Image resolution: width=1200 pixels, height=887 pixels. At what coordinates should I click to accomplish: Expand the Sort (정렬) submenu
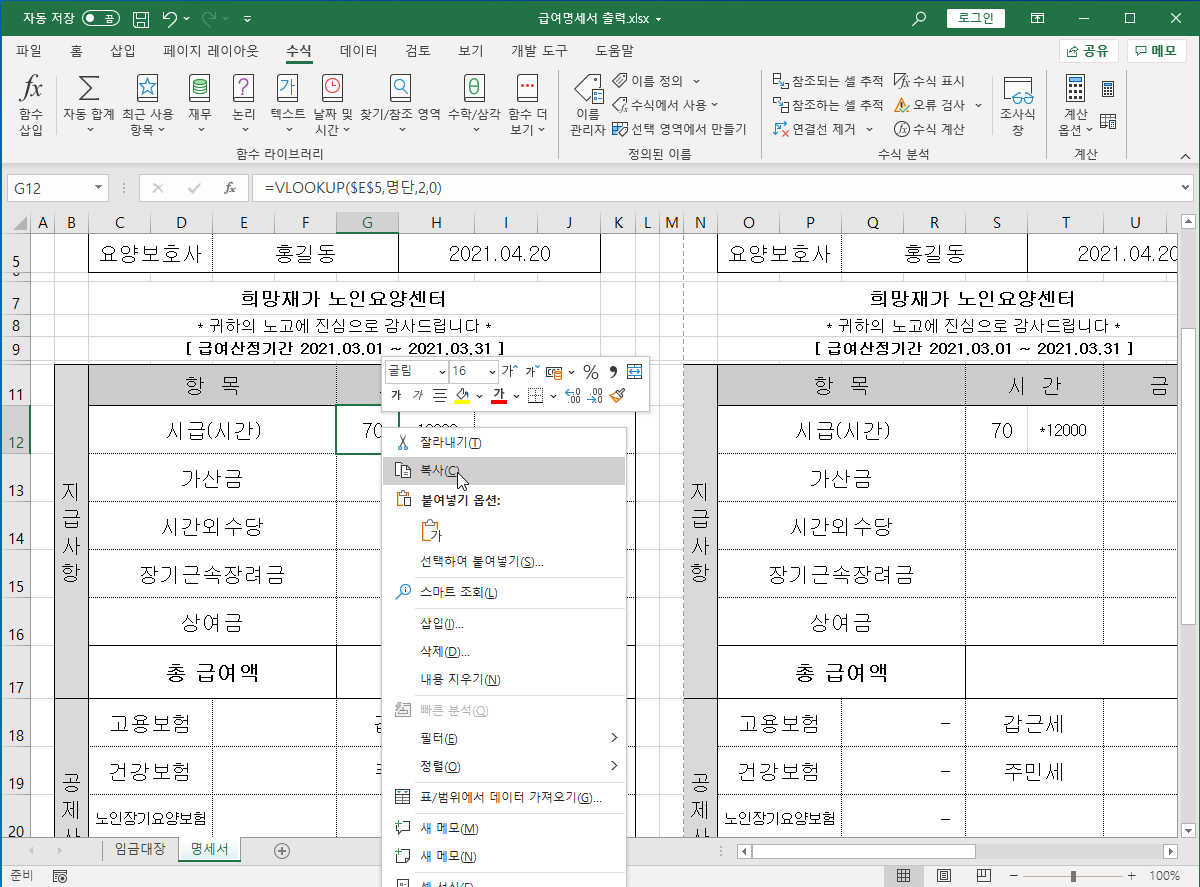click(505, 766)
